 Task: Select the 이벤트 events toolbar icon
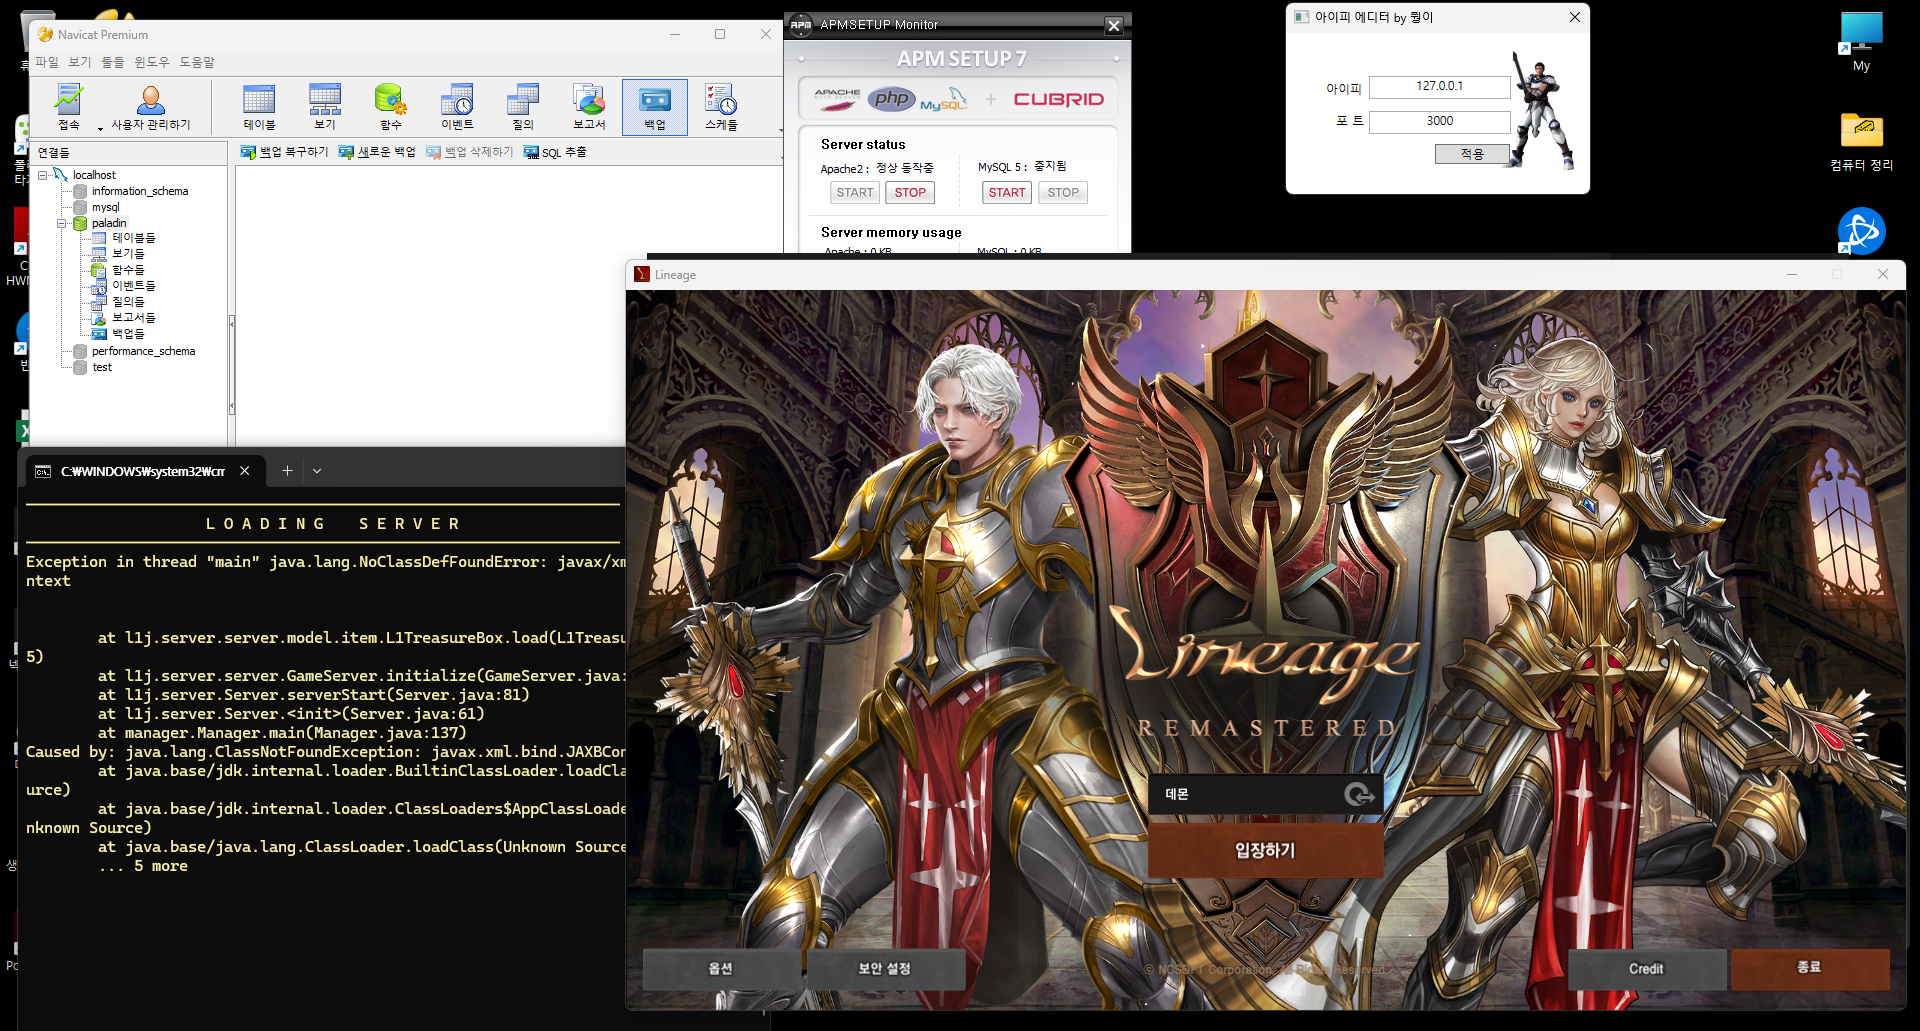[457, 107]
